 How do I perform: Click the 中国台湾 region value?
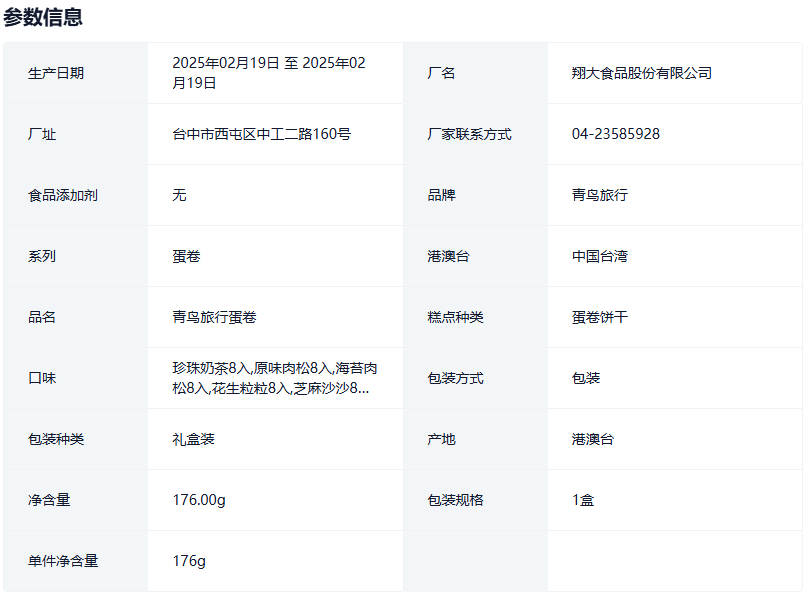pyautogui.click(x=599, y=256)
